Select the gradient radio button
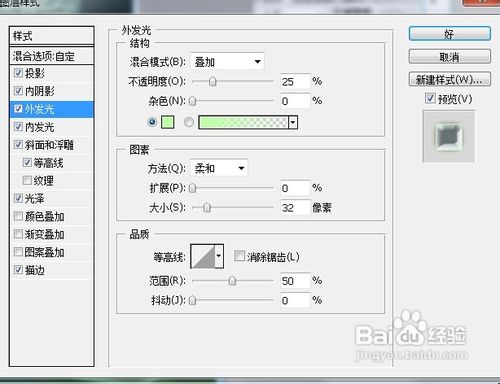 [x=189, y=122]
